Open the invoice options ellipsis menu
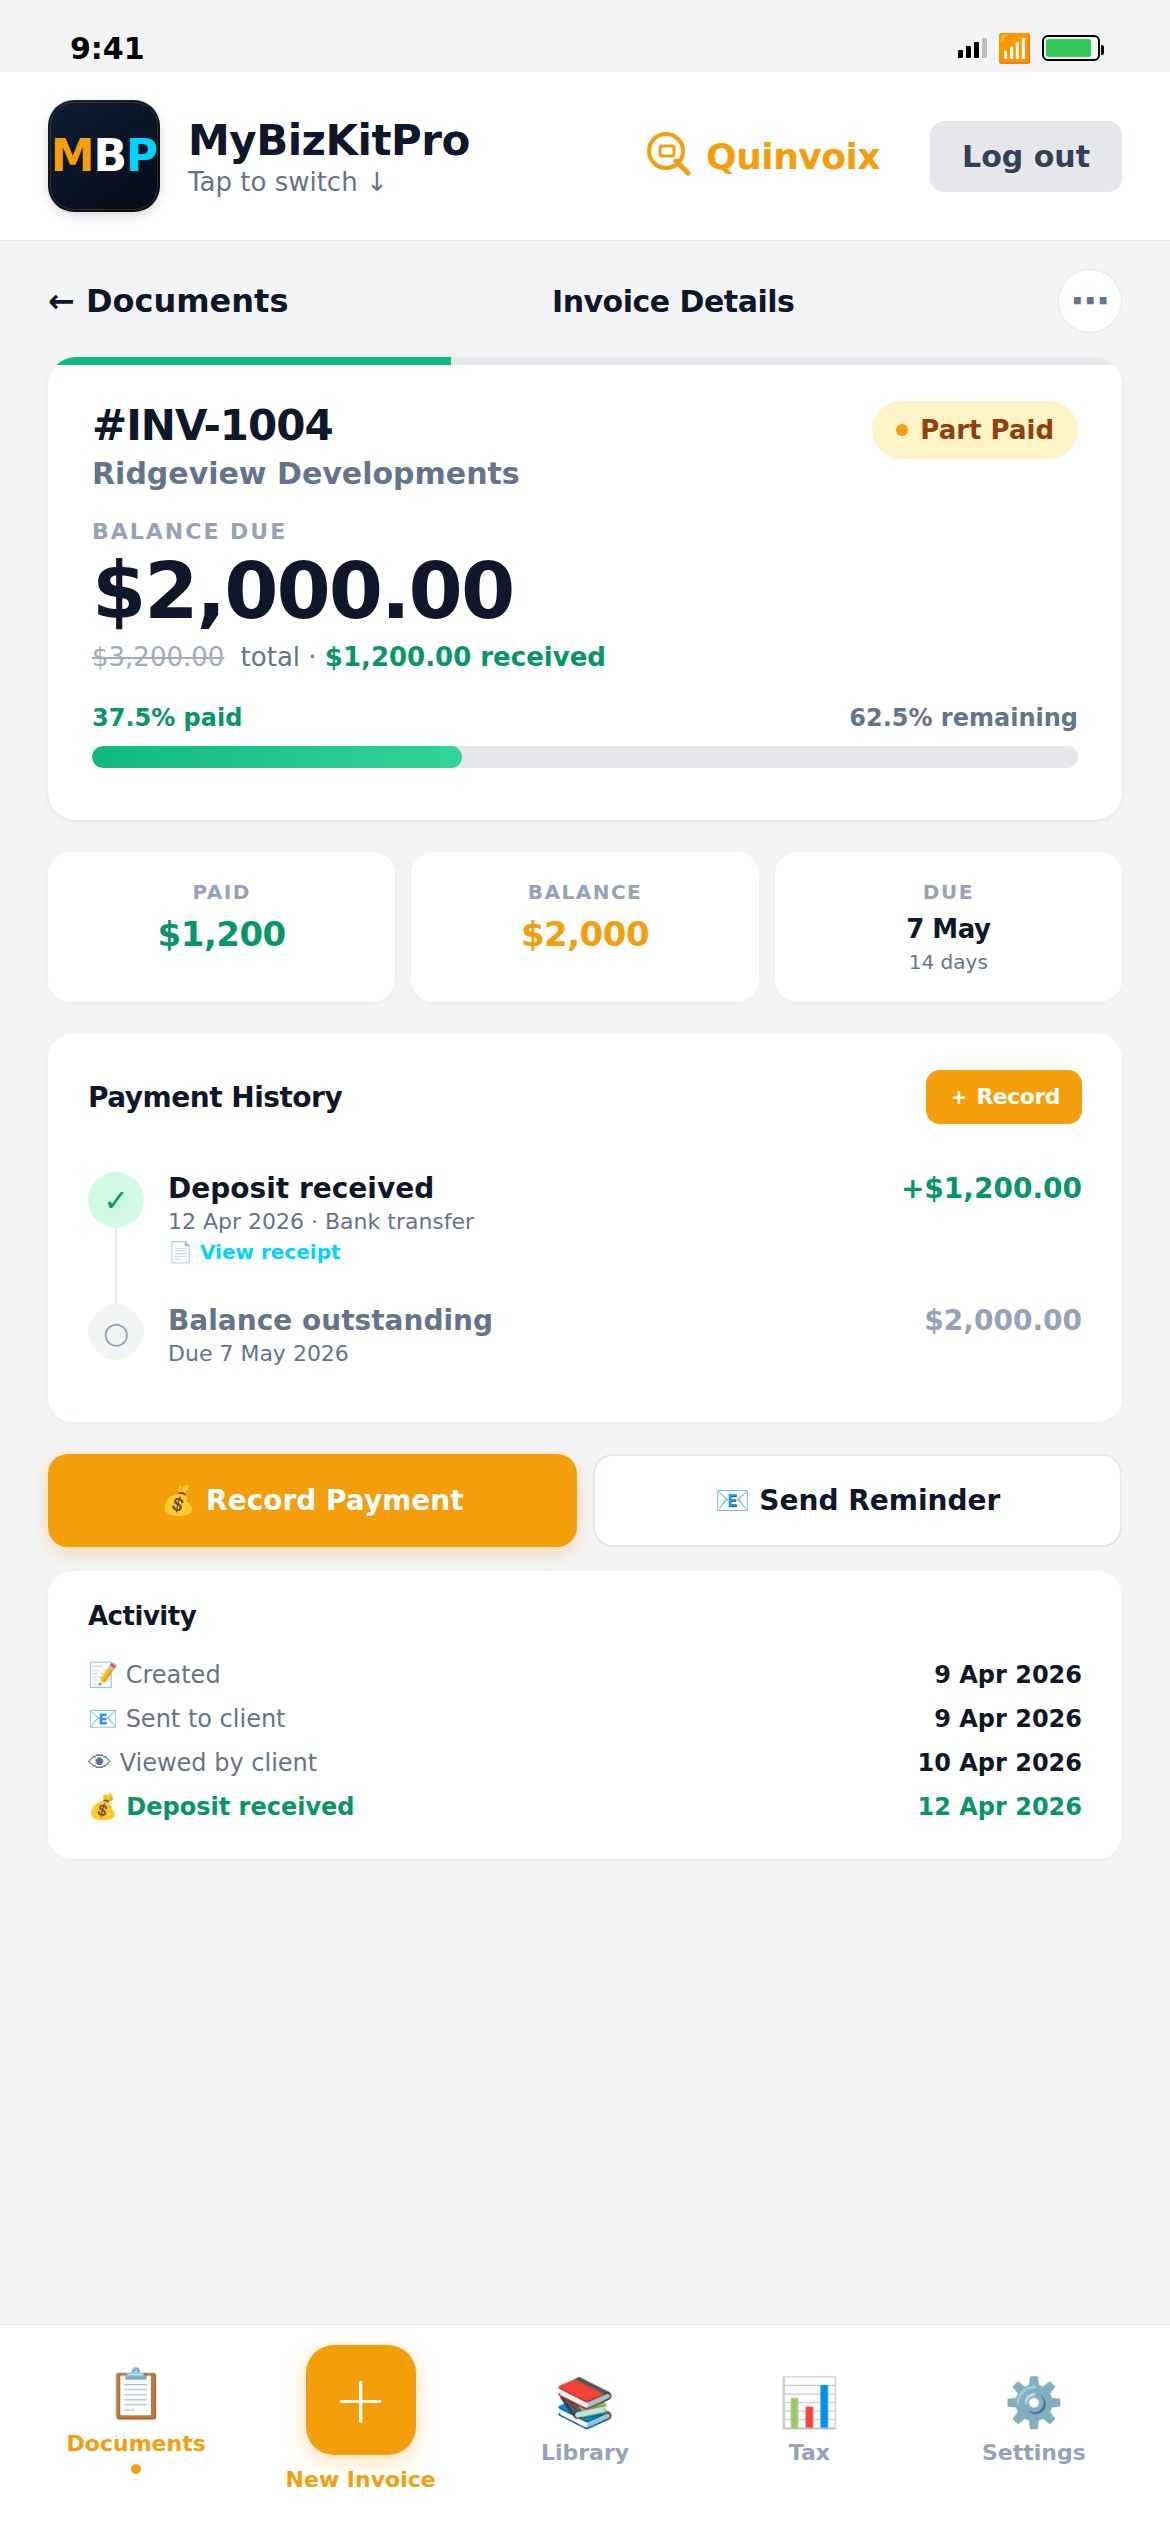The image size is (1170, 2532). (1089, 300)
